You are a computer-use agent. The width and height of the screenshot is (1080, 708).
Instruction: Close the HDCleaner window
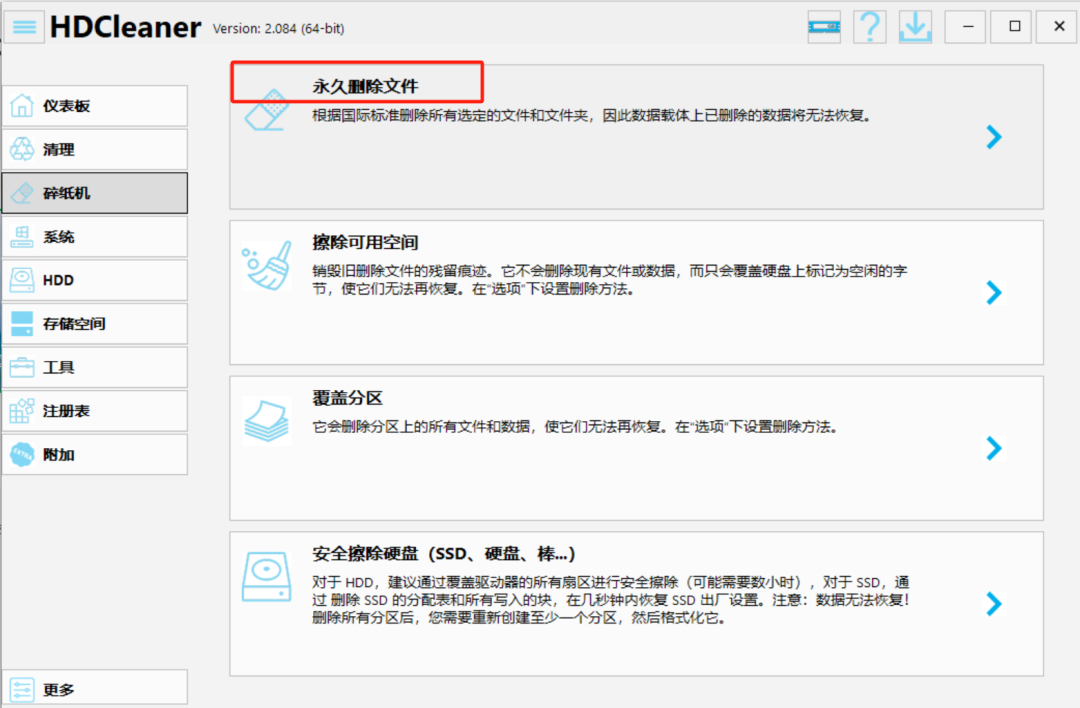1059,27
